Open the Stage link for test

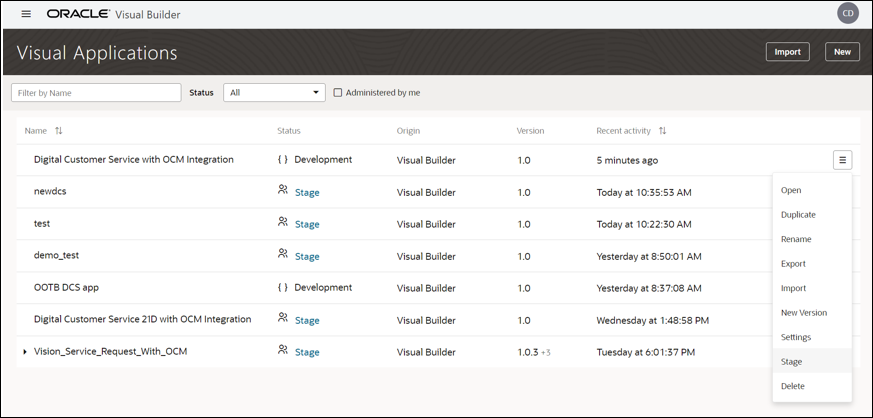pos(307,224)
